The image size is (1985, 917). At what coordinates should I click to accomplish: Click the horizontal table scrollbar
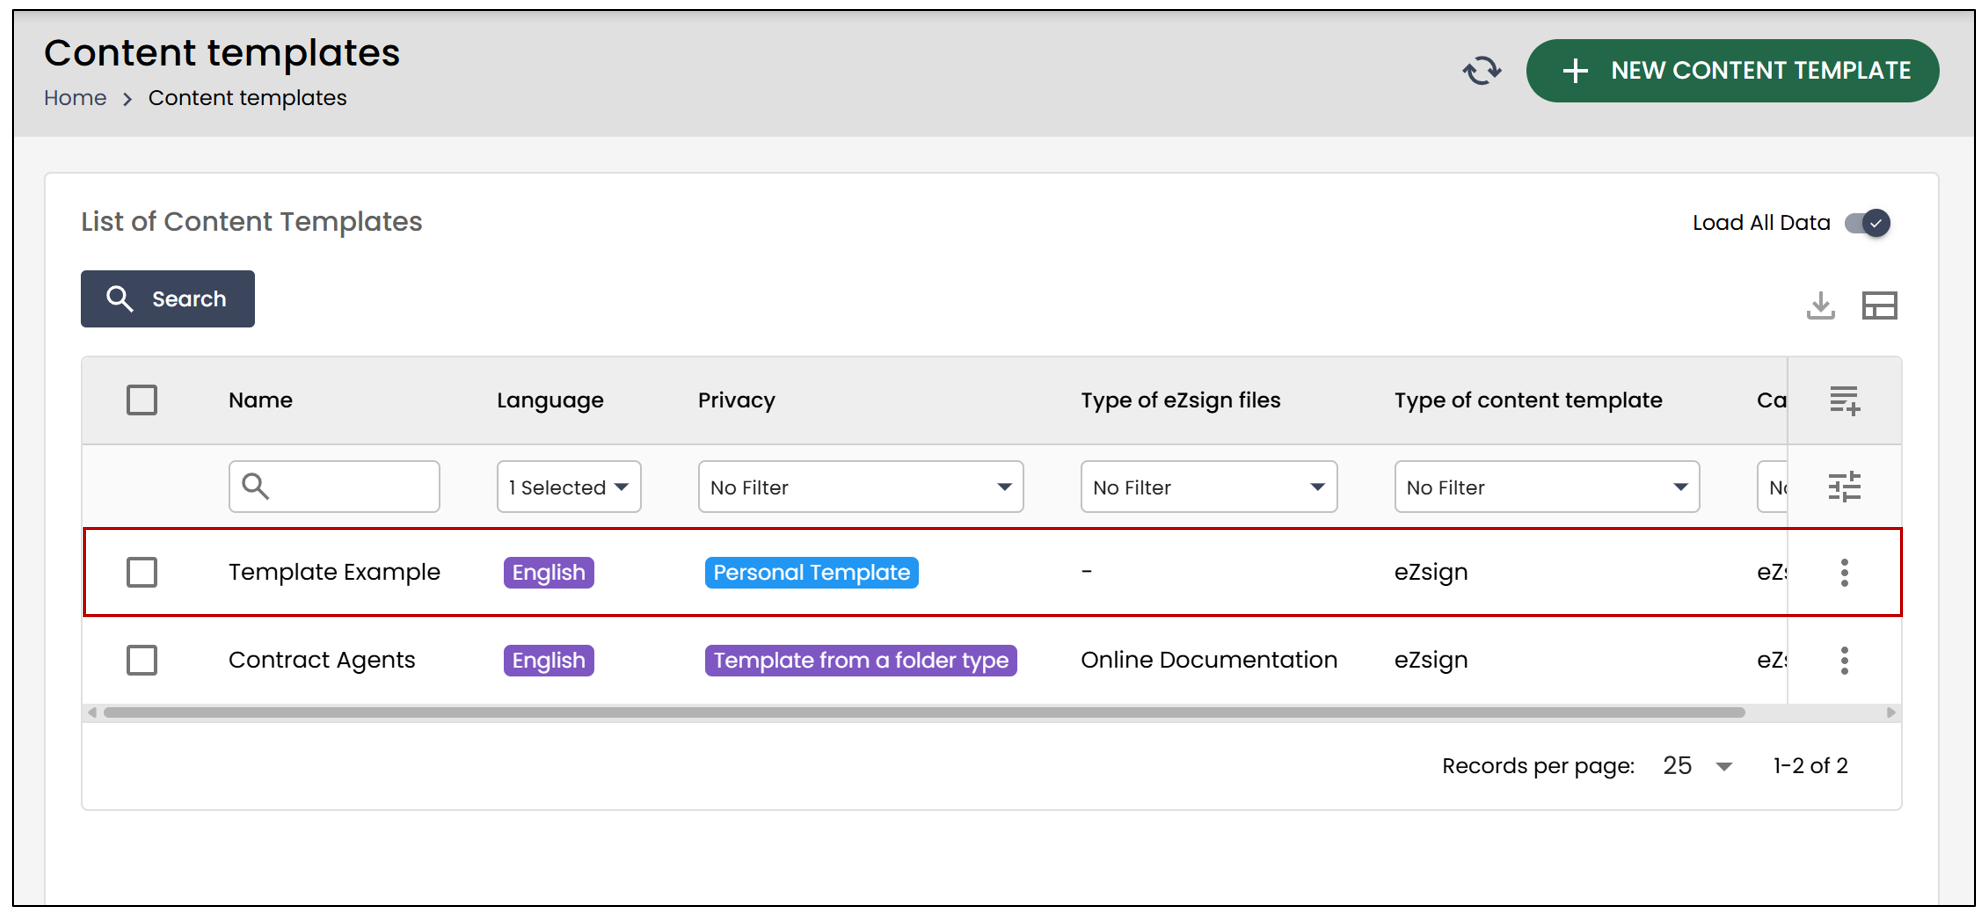click(924, 713)
